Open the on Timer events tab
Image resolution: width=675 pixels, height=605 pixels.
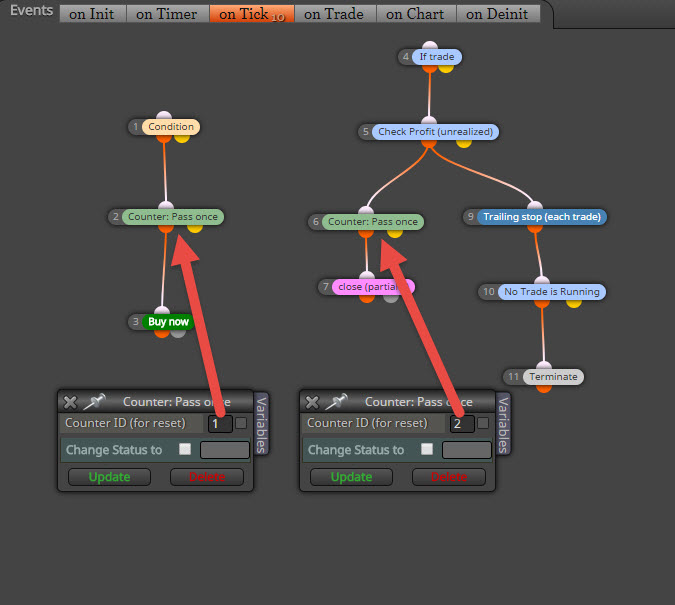click(x=167, y=14)
